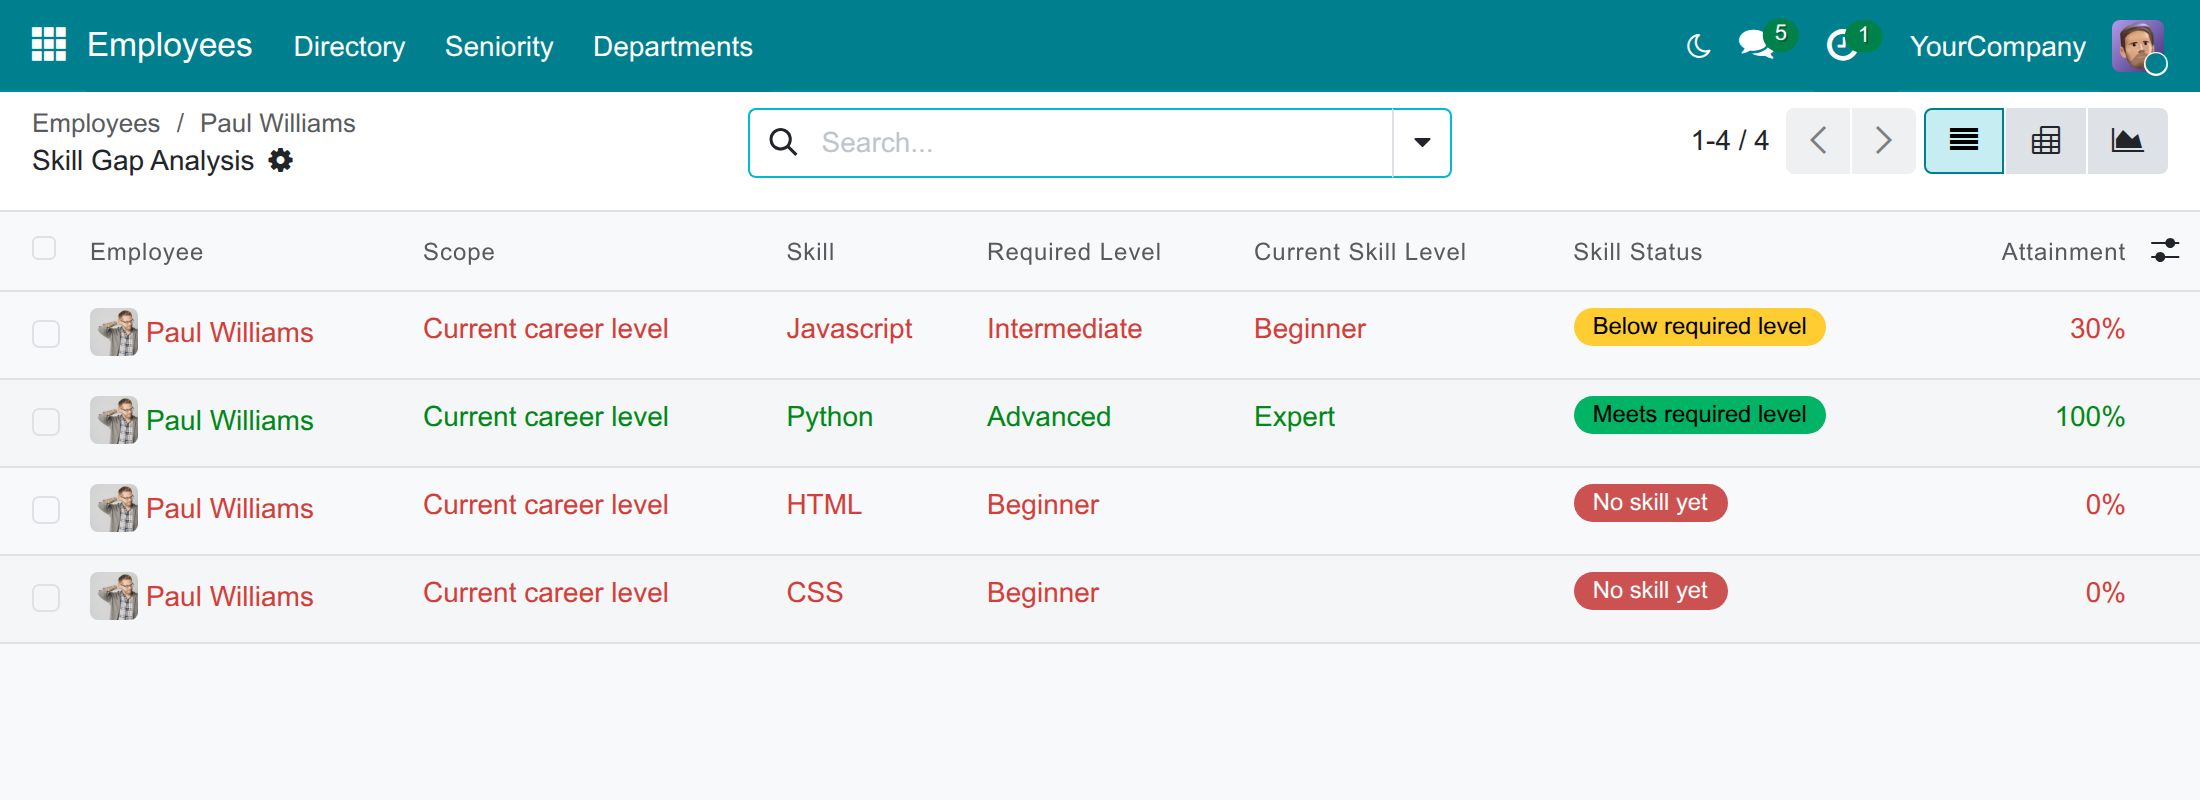
Task: Open the activities clock icon
Action: point(1842,45)
